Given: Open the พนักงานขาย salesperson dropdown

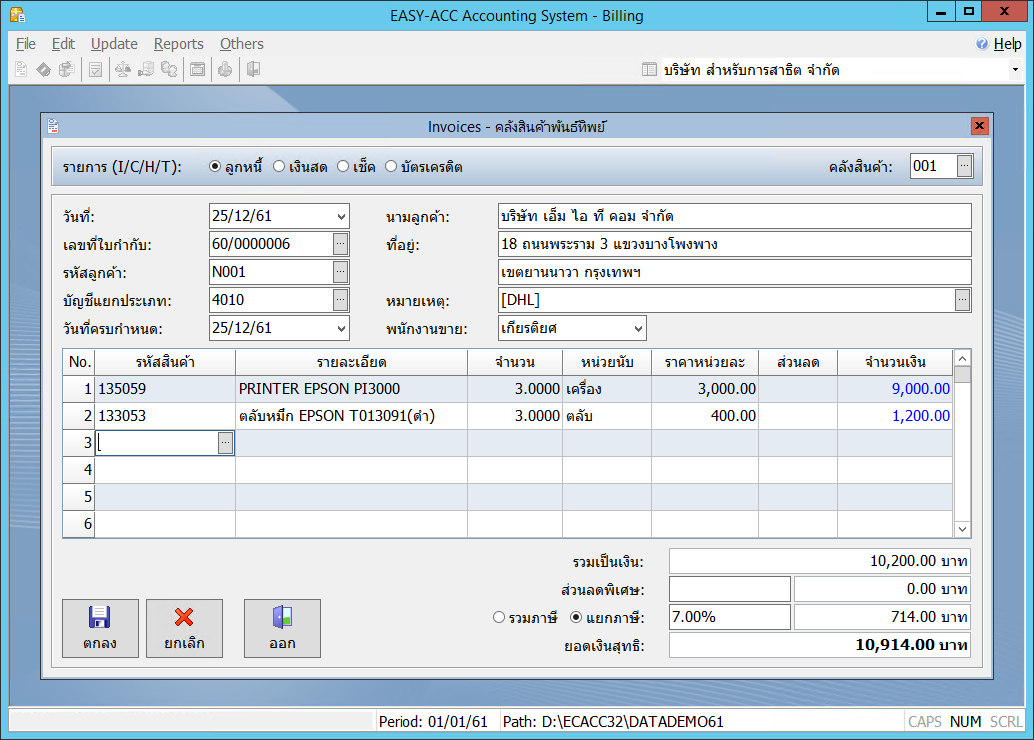Looking at the screenshot, I should click(638, 328).
